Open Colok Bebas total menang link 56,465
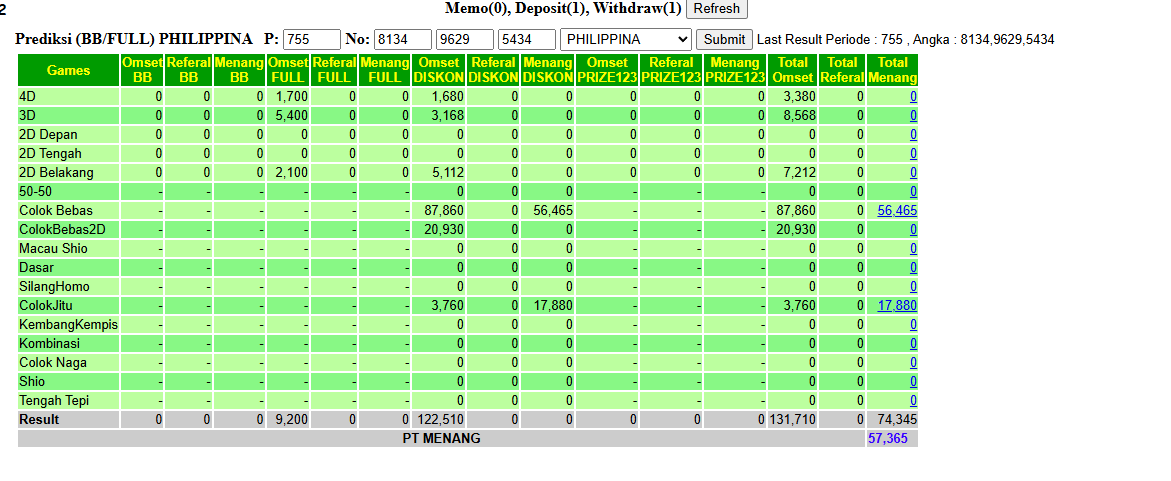The height and width of the screenshot is (481, 1171). 897,211
